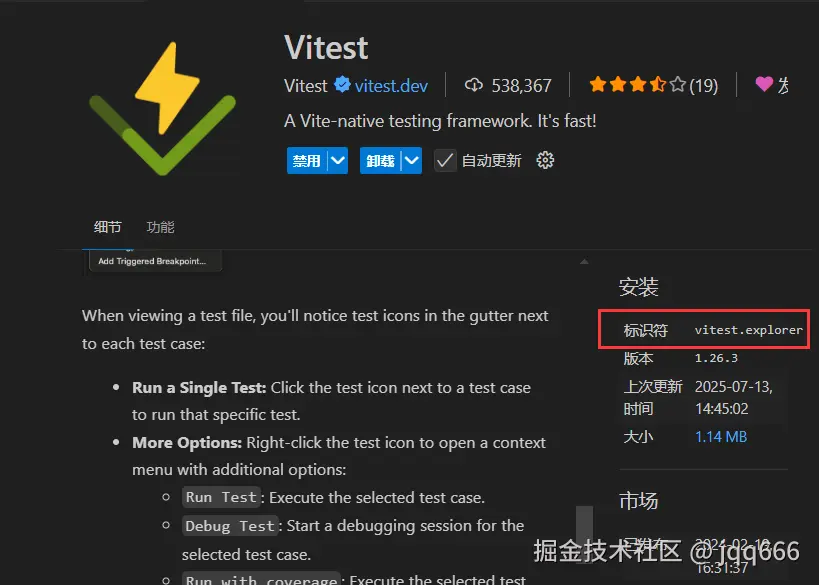Click the Vitest lightning bolt extension logo
Image resolution: width=819 pixels, height=585 pixels.
162,109
